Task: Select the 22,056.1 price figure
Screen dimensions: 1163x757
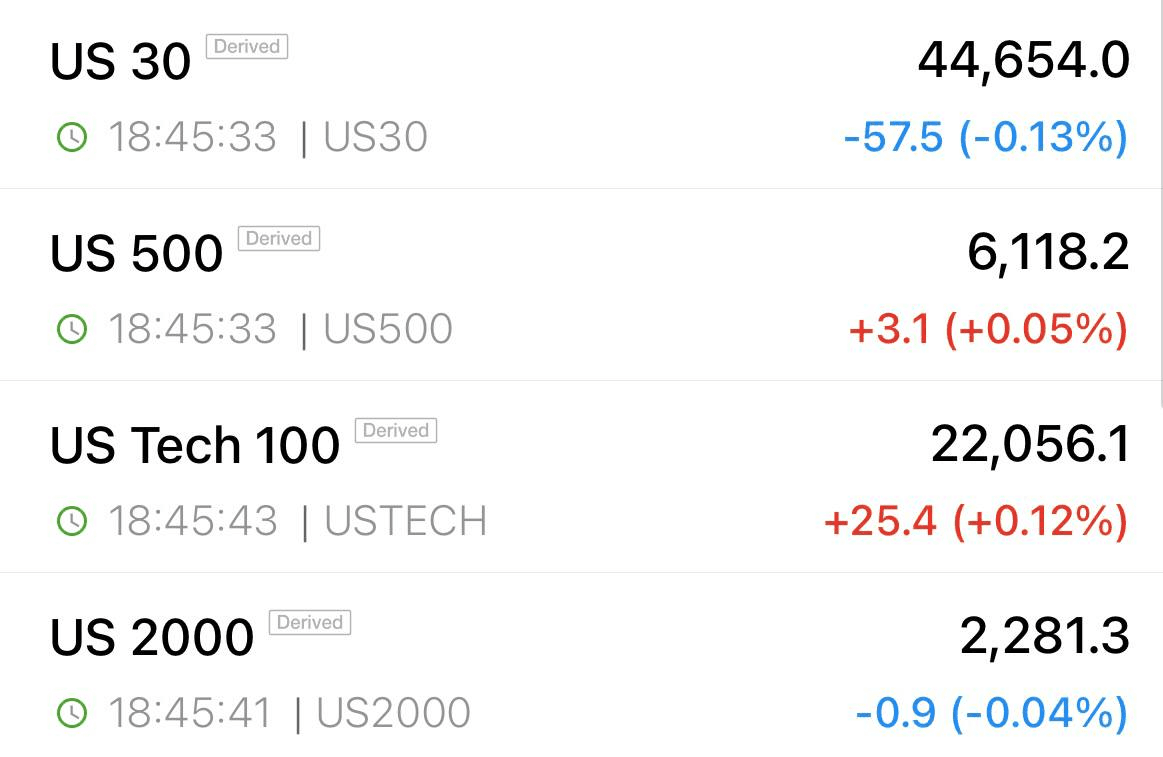Action: point(1030,445)
